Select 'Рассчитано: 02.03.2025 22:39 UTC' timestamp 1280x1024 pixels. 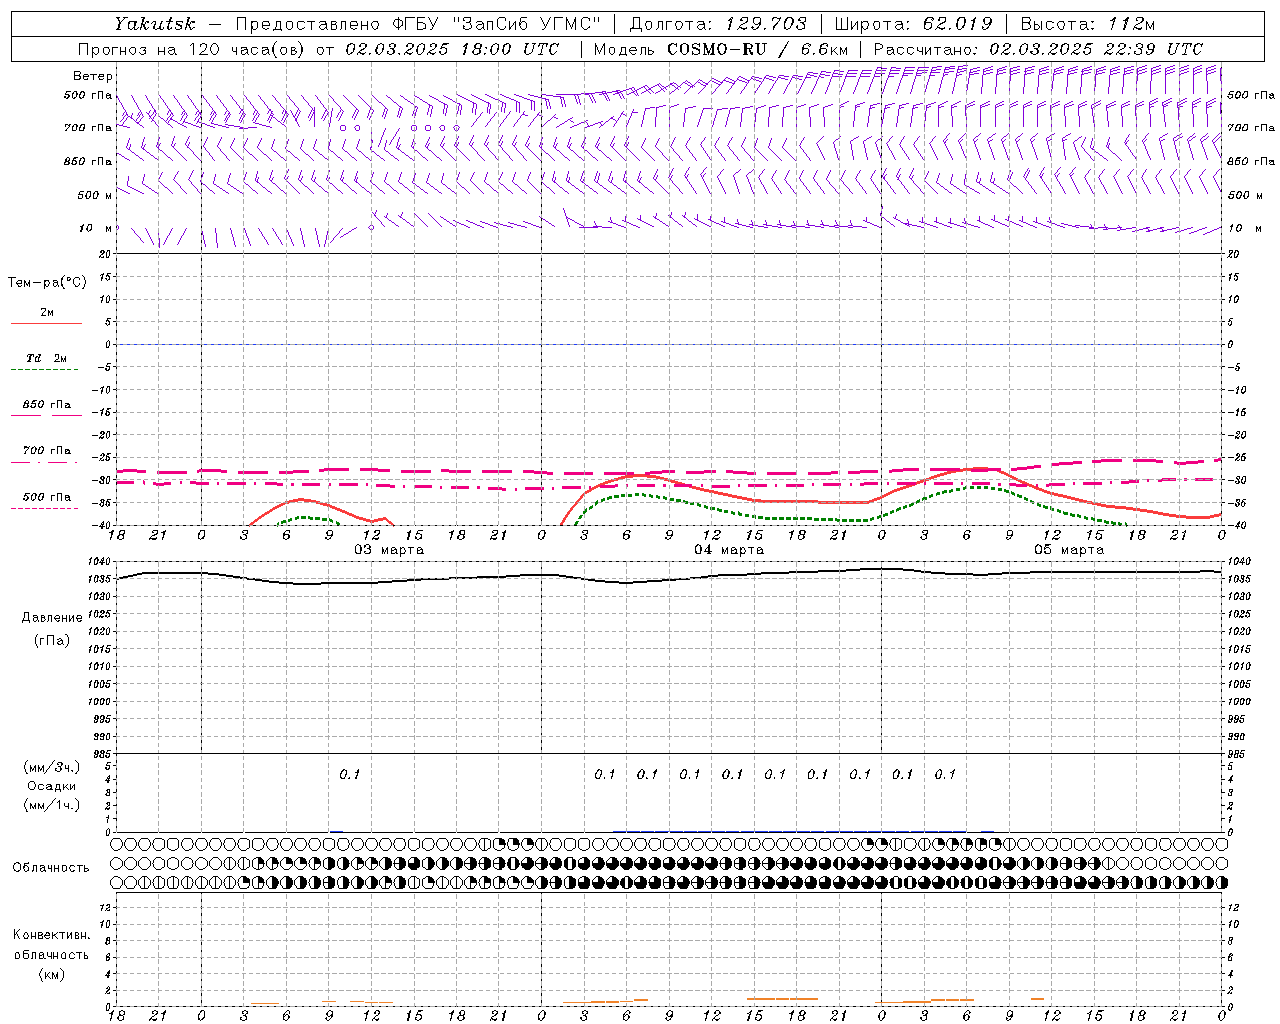pos(1038,49)
